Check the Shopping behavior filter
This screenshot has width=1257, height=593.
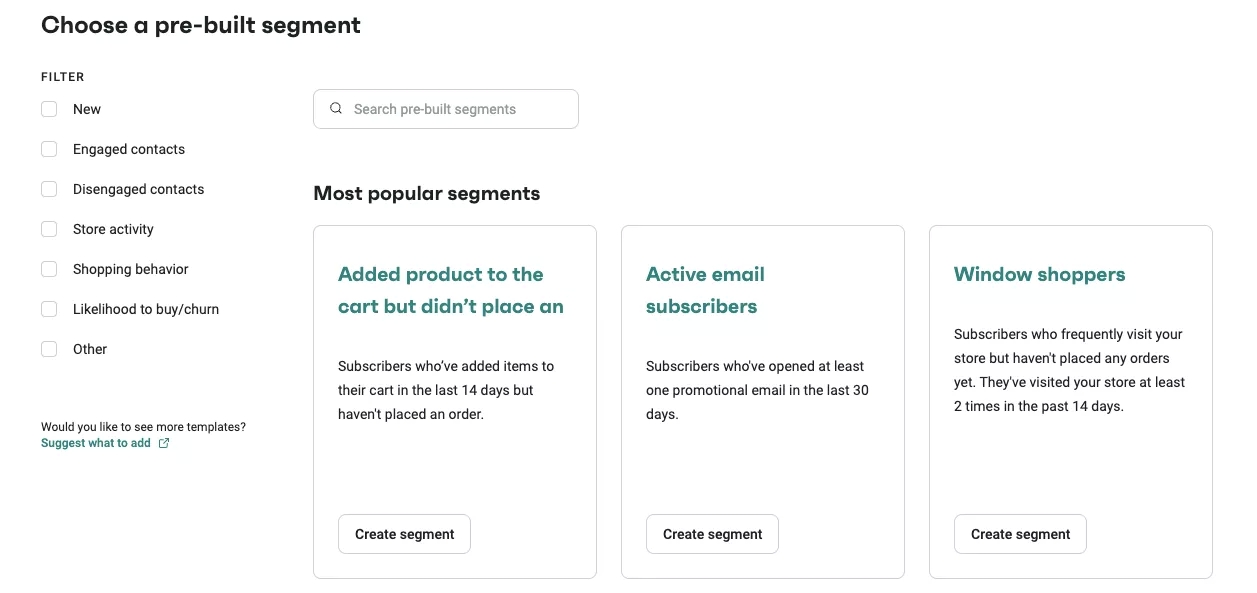click(49, 269)
